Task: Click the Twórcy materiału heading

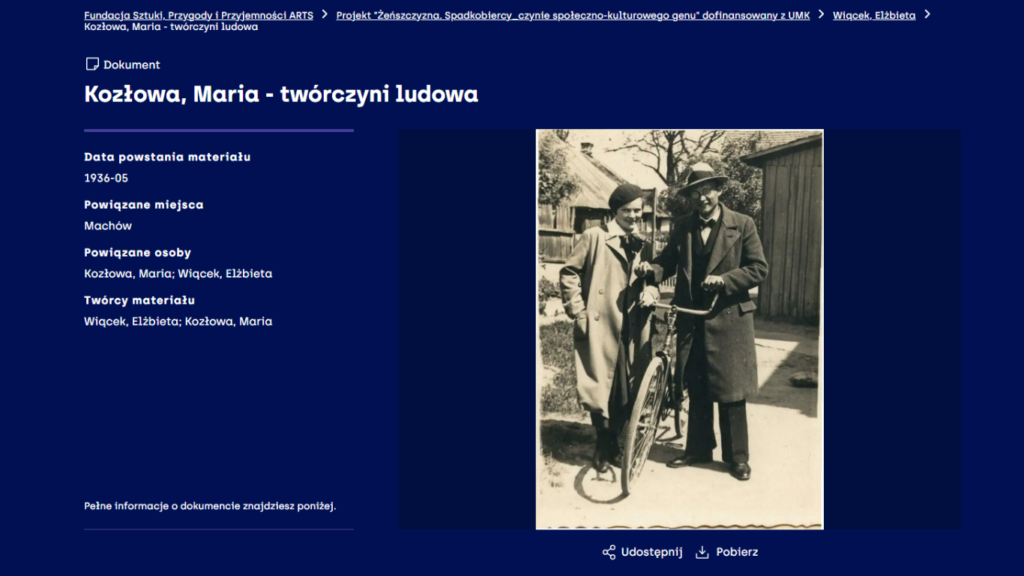Action: (139, 300)
